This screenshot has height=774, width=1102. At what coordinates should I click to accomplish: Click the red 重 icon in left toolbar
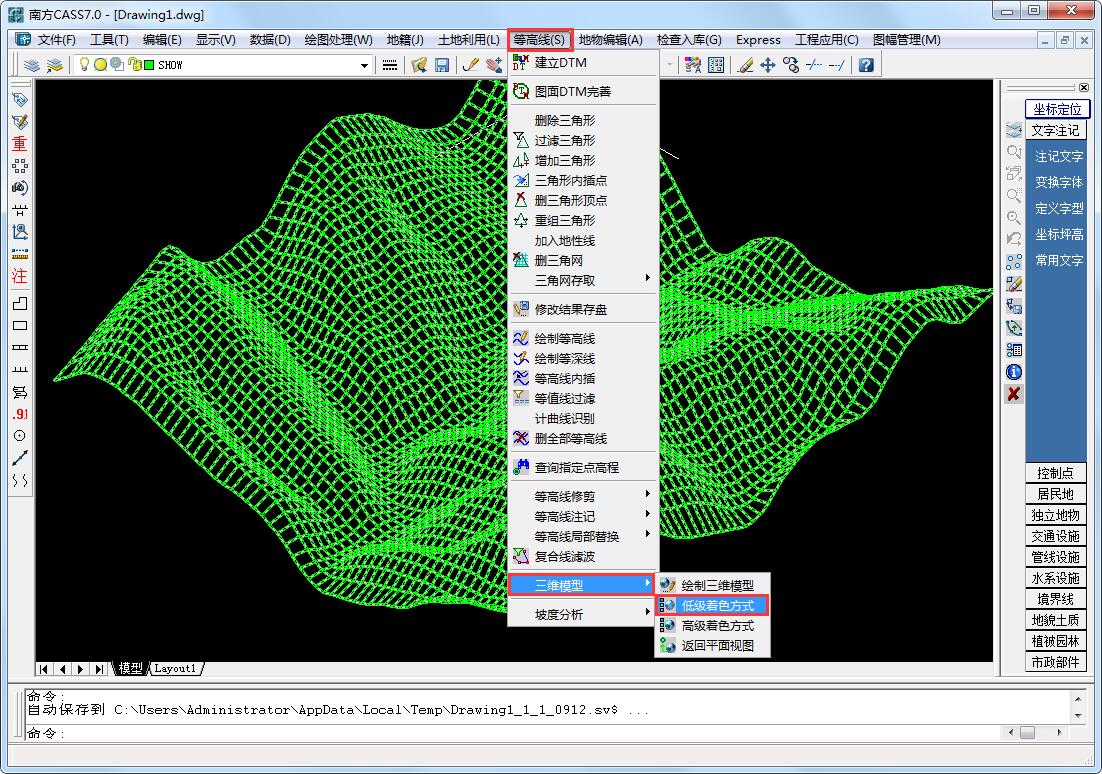point(18,143)
